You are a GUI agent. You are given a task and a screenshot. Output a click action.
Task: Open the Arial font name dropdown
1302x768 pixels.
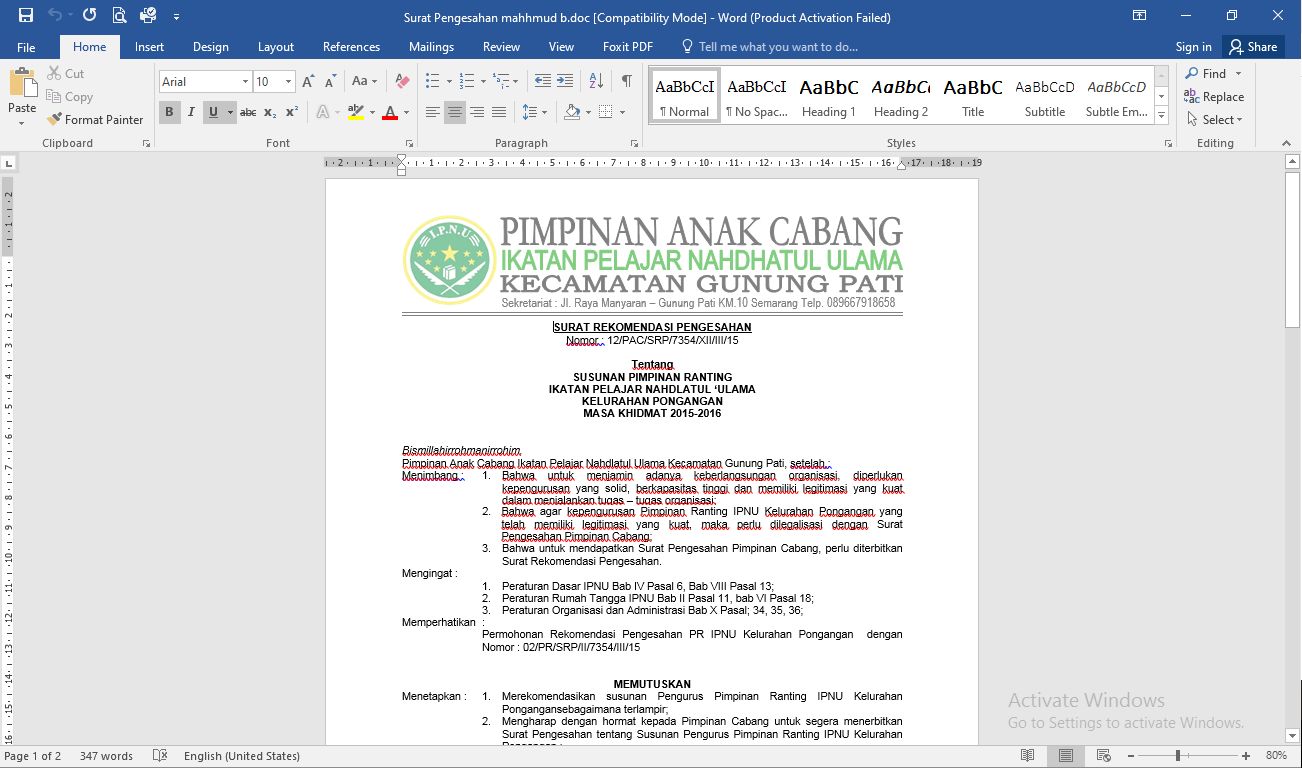coord(245,82)
